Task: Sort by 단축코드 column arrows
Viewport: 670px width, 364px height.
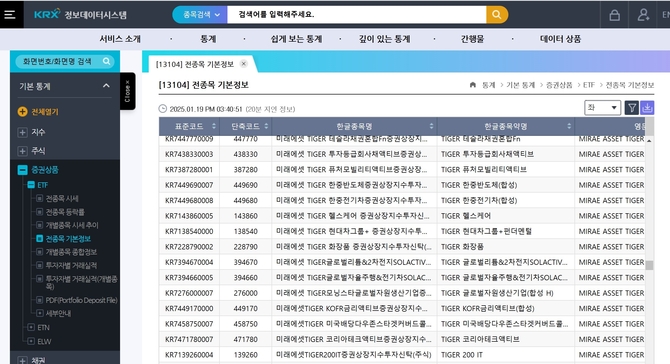Action: coord(266,126)
